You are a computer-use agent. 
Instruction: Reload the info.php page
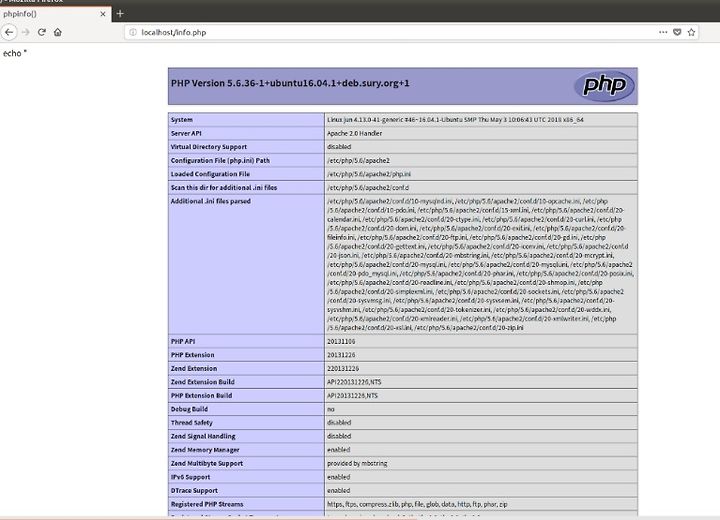(42, 32)
